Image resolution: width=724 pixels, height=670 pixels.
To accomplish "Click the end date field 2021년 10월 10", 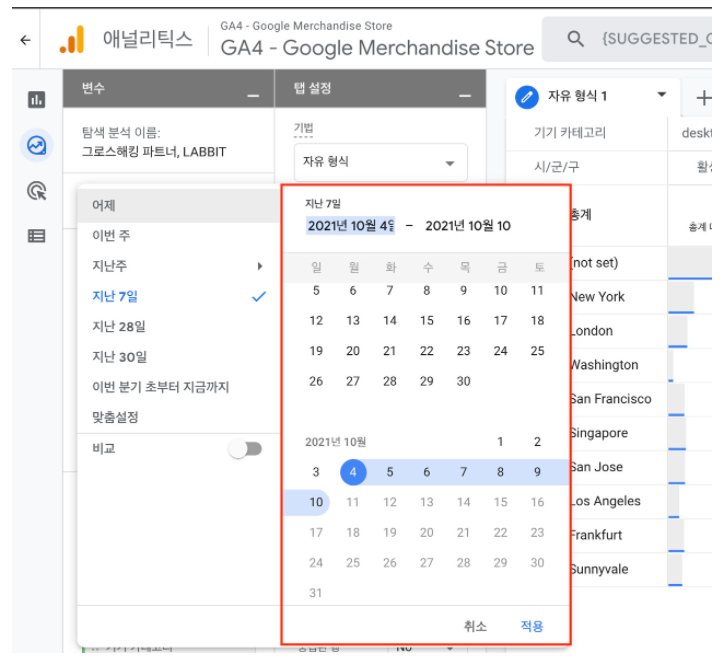I will [x=468, y=226].
